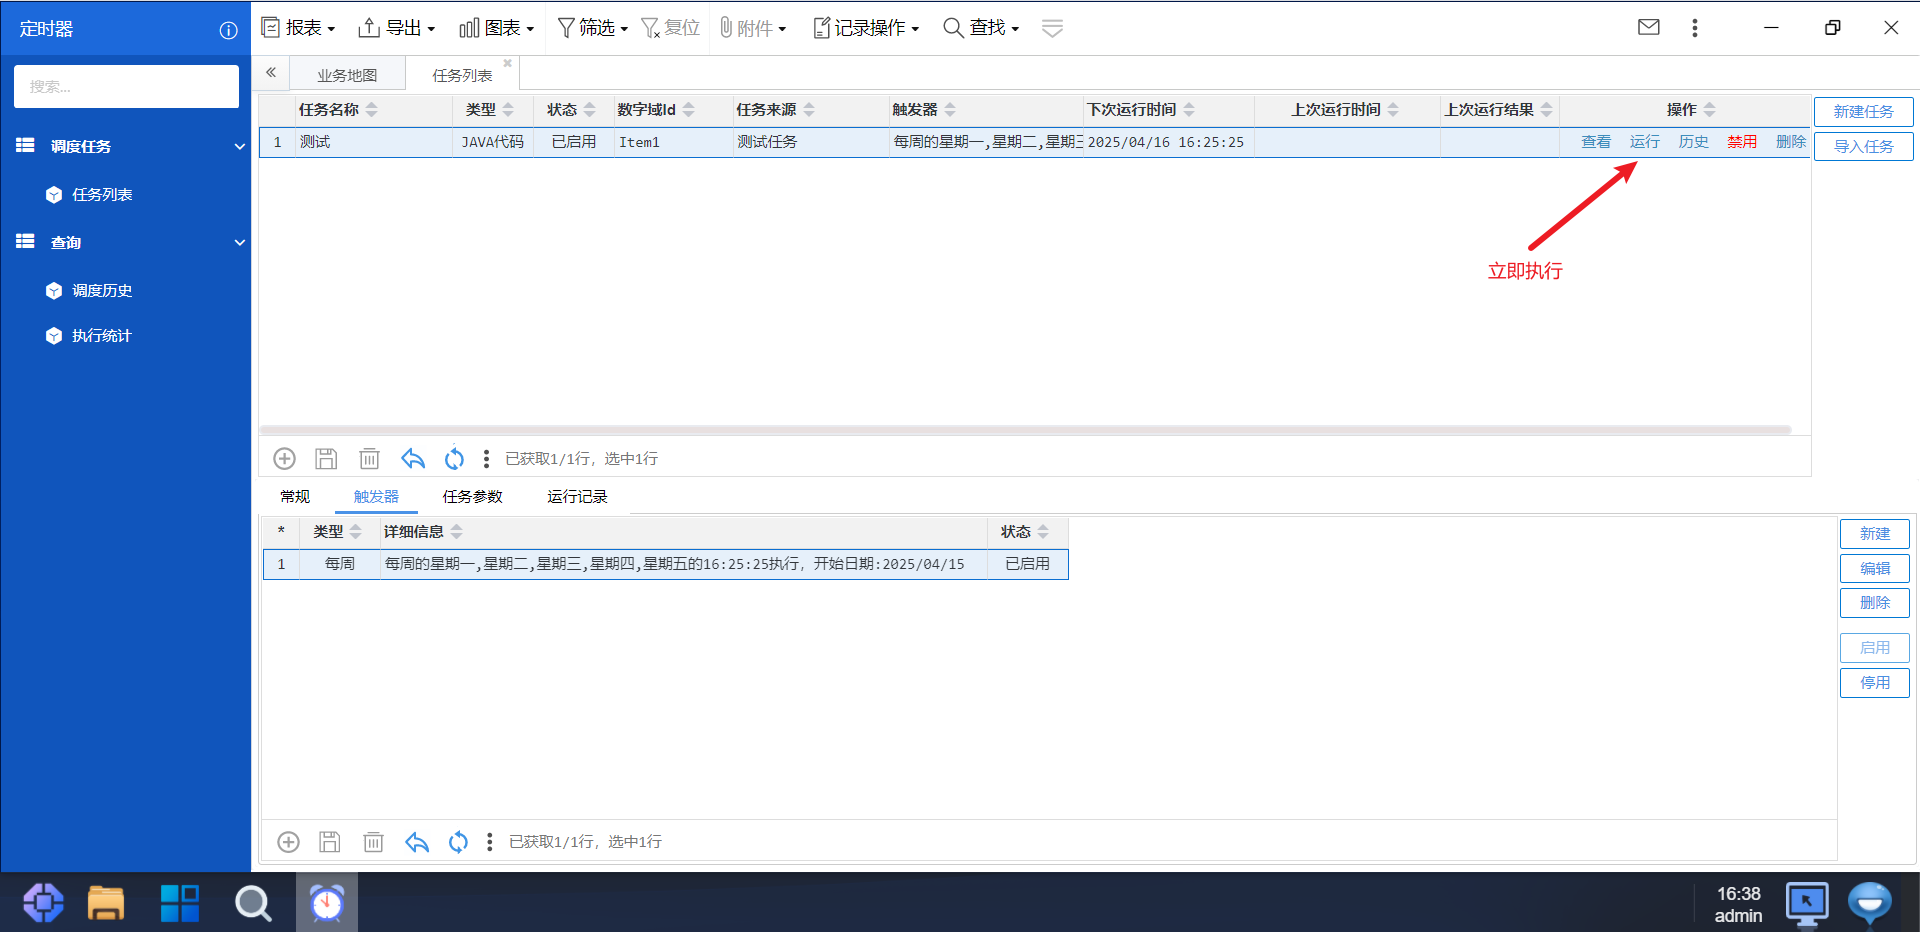The image size is (1920, 932).
Task: Click 查看 link for 测试 task
Action: 1596,142
